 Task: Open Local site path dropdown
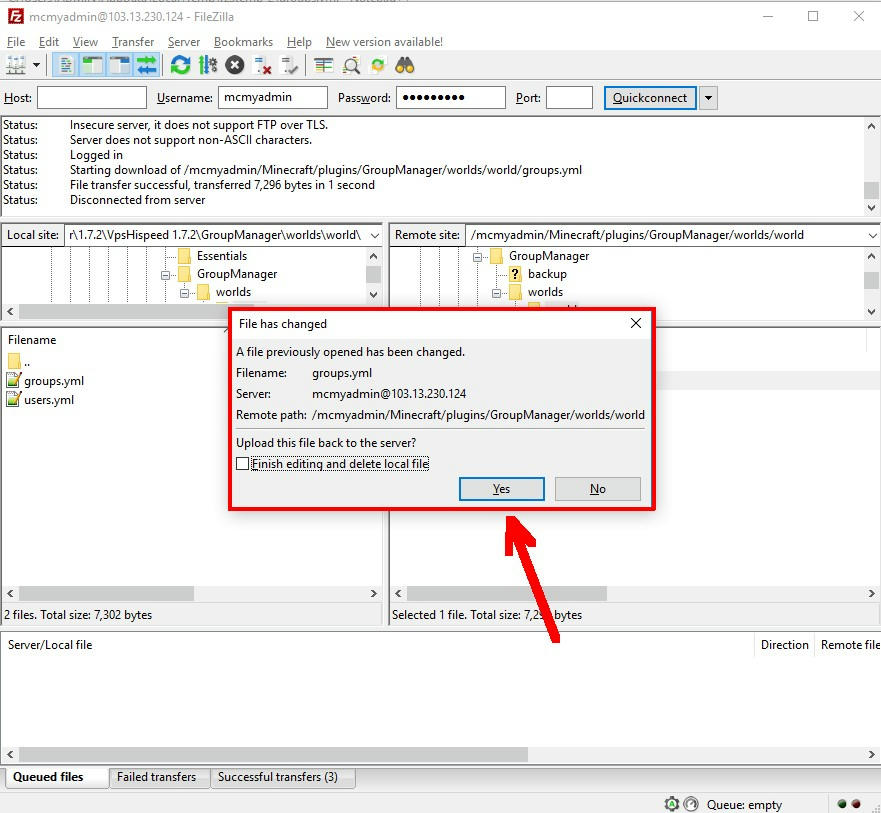coord(375,235)
